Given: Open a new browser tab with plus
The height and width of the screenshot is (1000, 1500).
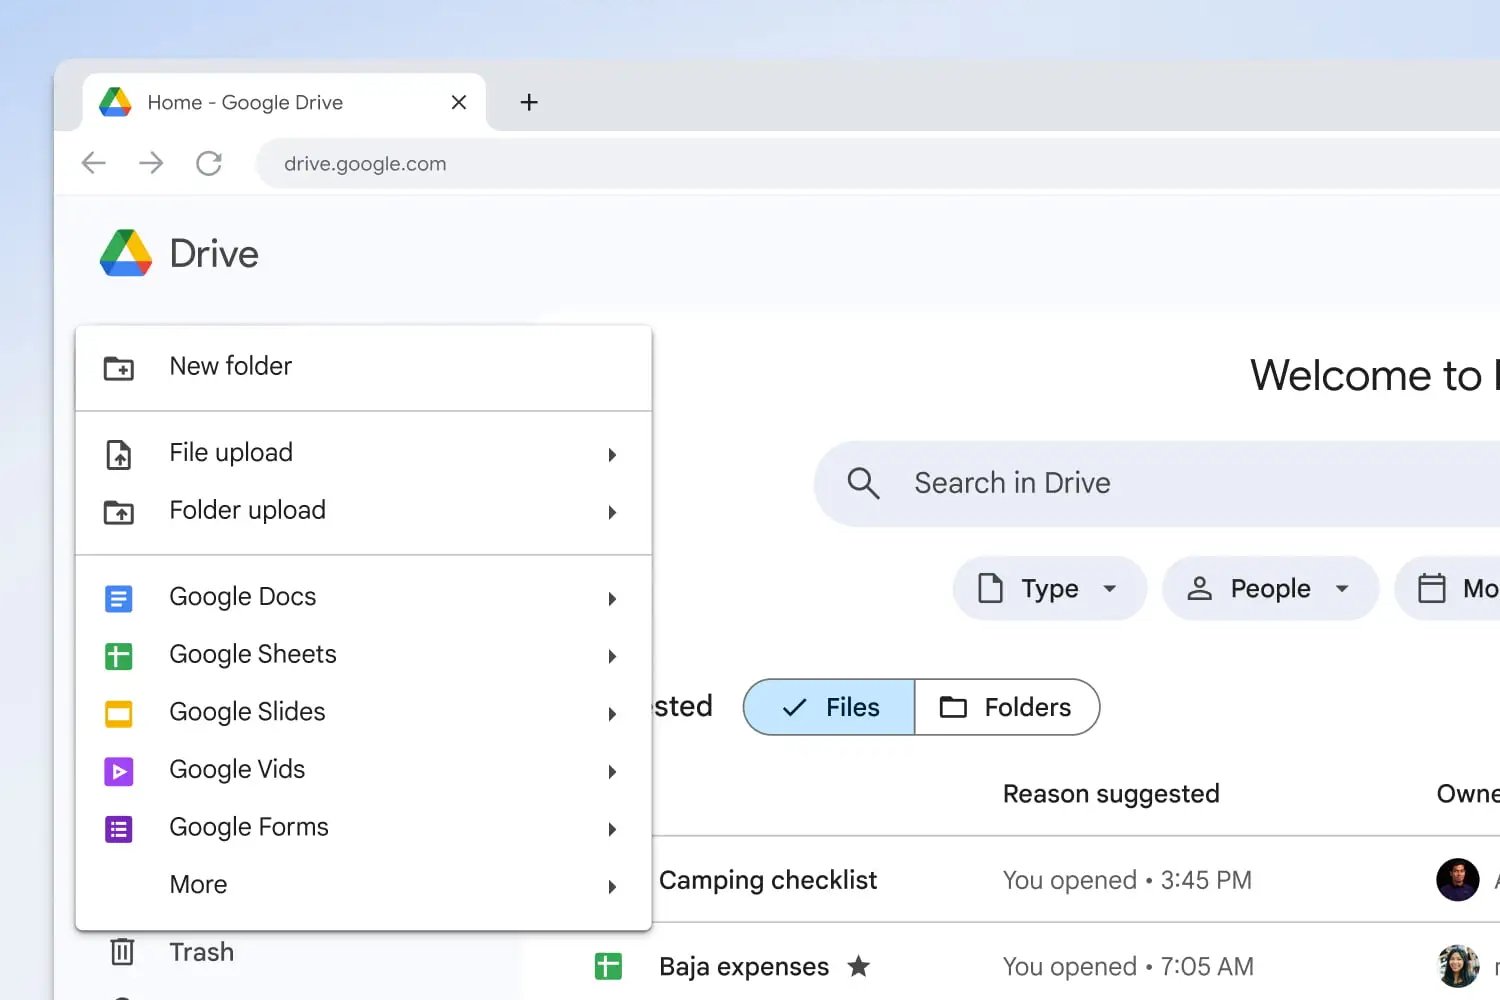Looking at the screenshot, I should pos(529,102).
